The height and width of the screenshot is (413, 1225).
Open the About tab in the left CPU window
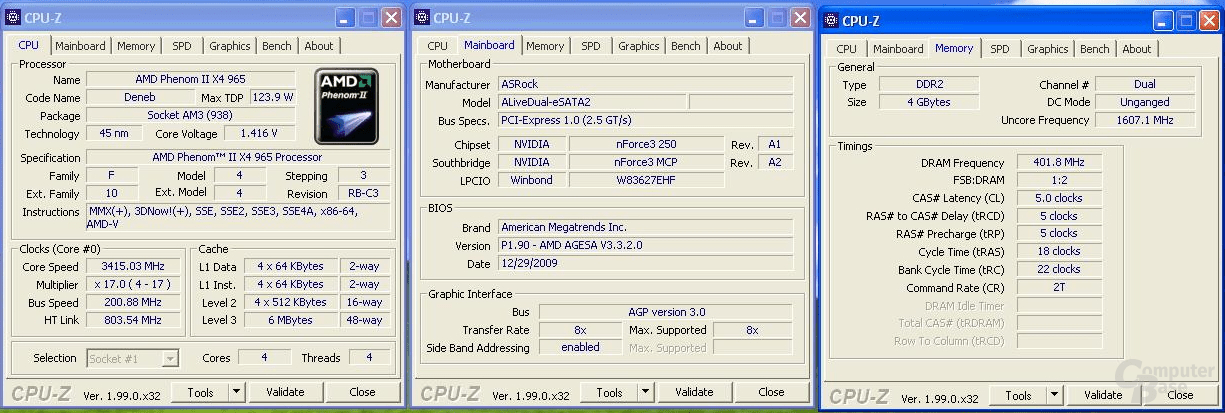(x=319, y=46)
